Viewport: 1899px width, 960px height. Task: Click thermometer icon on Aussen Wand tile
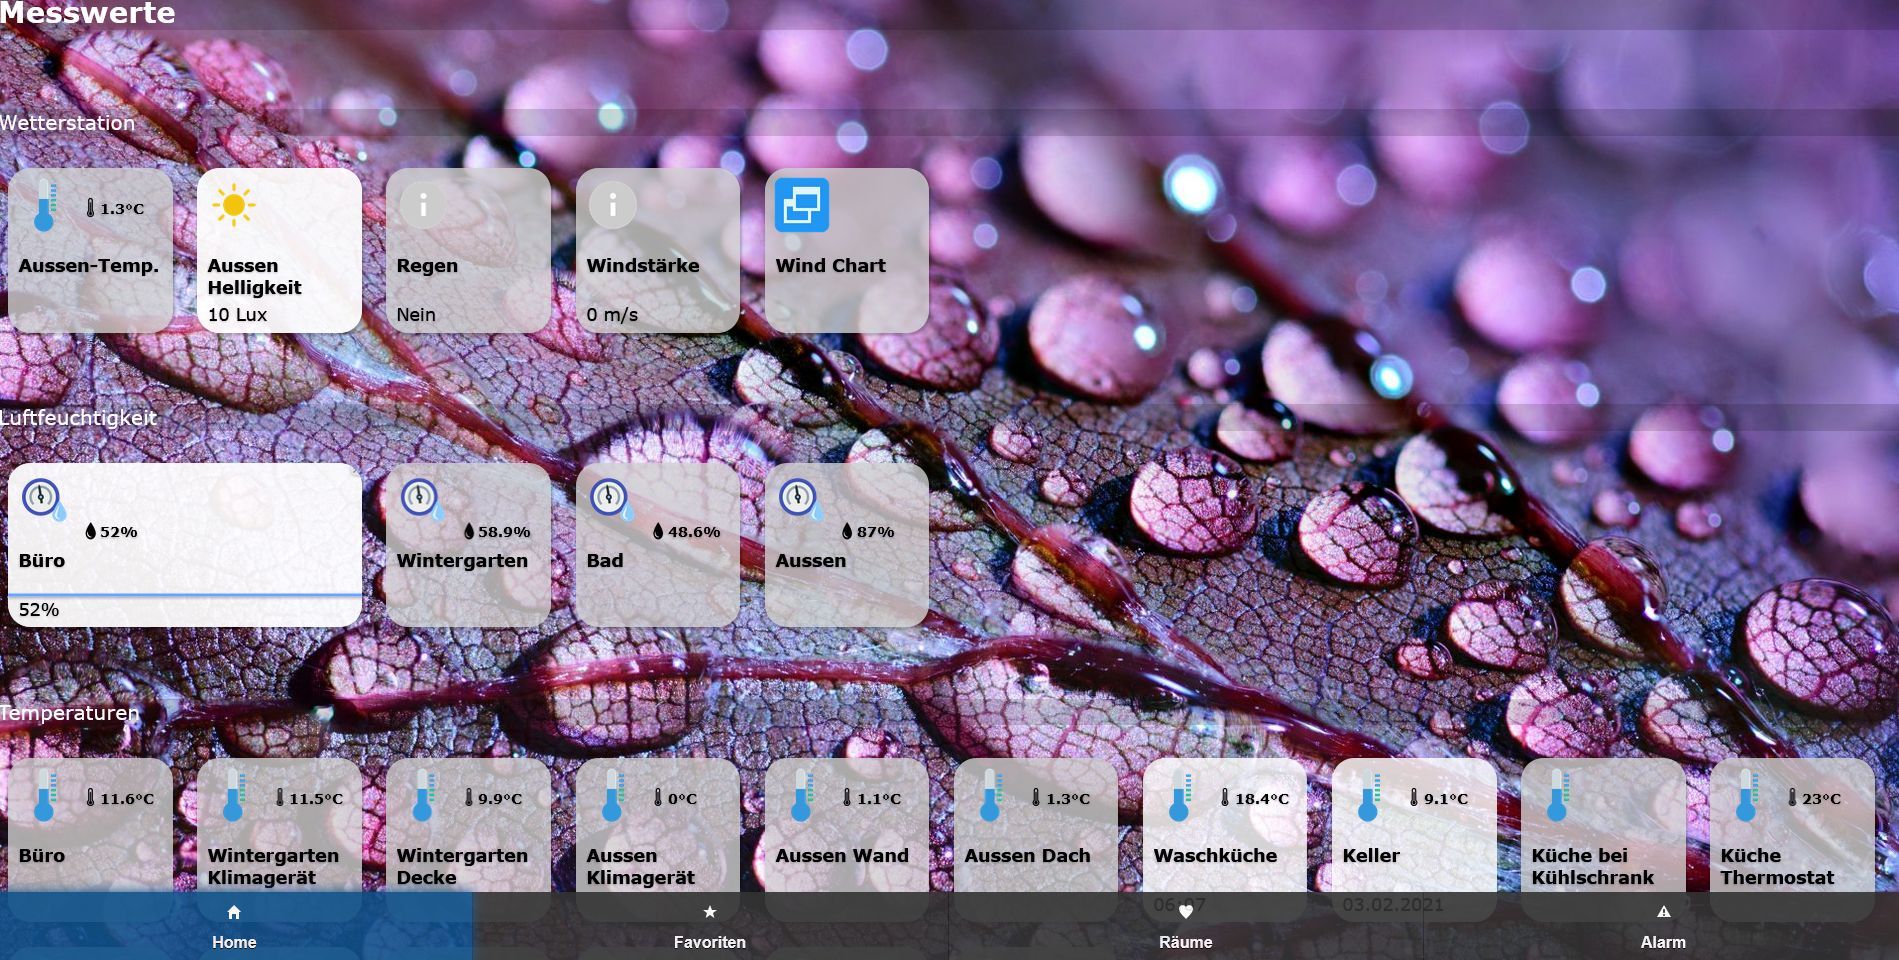[803, 795]
